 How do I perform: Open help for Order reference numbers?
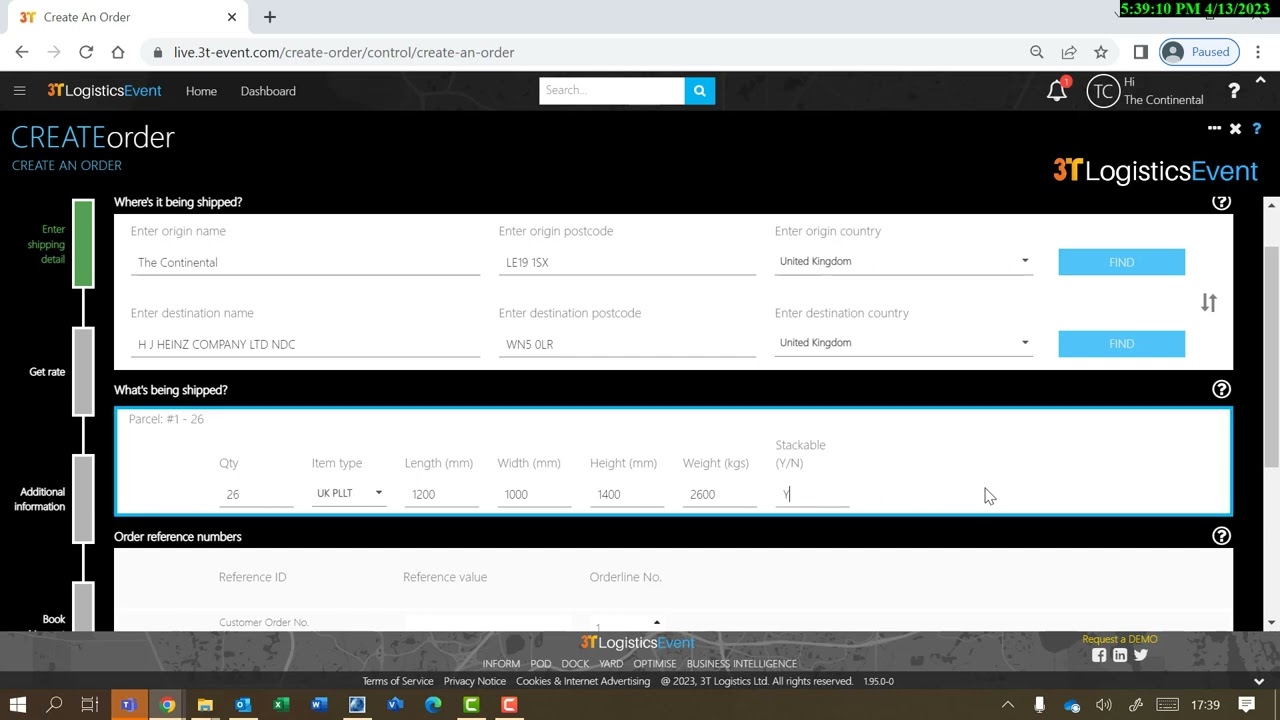point(1221,536)
